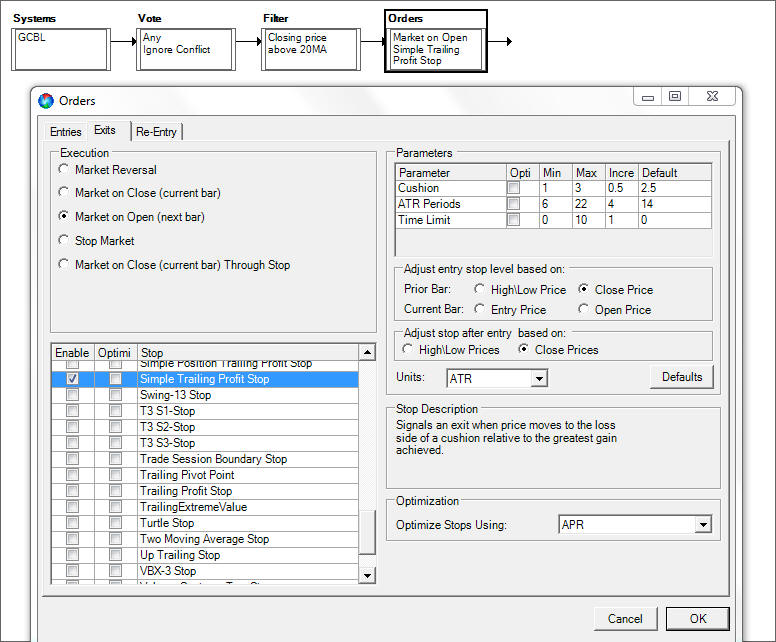The image size is (776, 642).
Task: Select Simple Trailing Profit Stop row
Action: coord(205,379)
